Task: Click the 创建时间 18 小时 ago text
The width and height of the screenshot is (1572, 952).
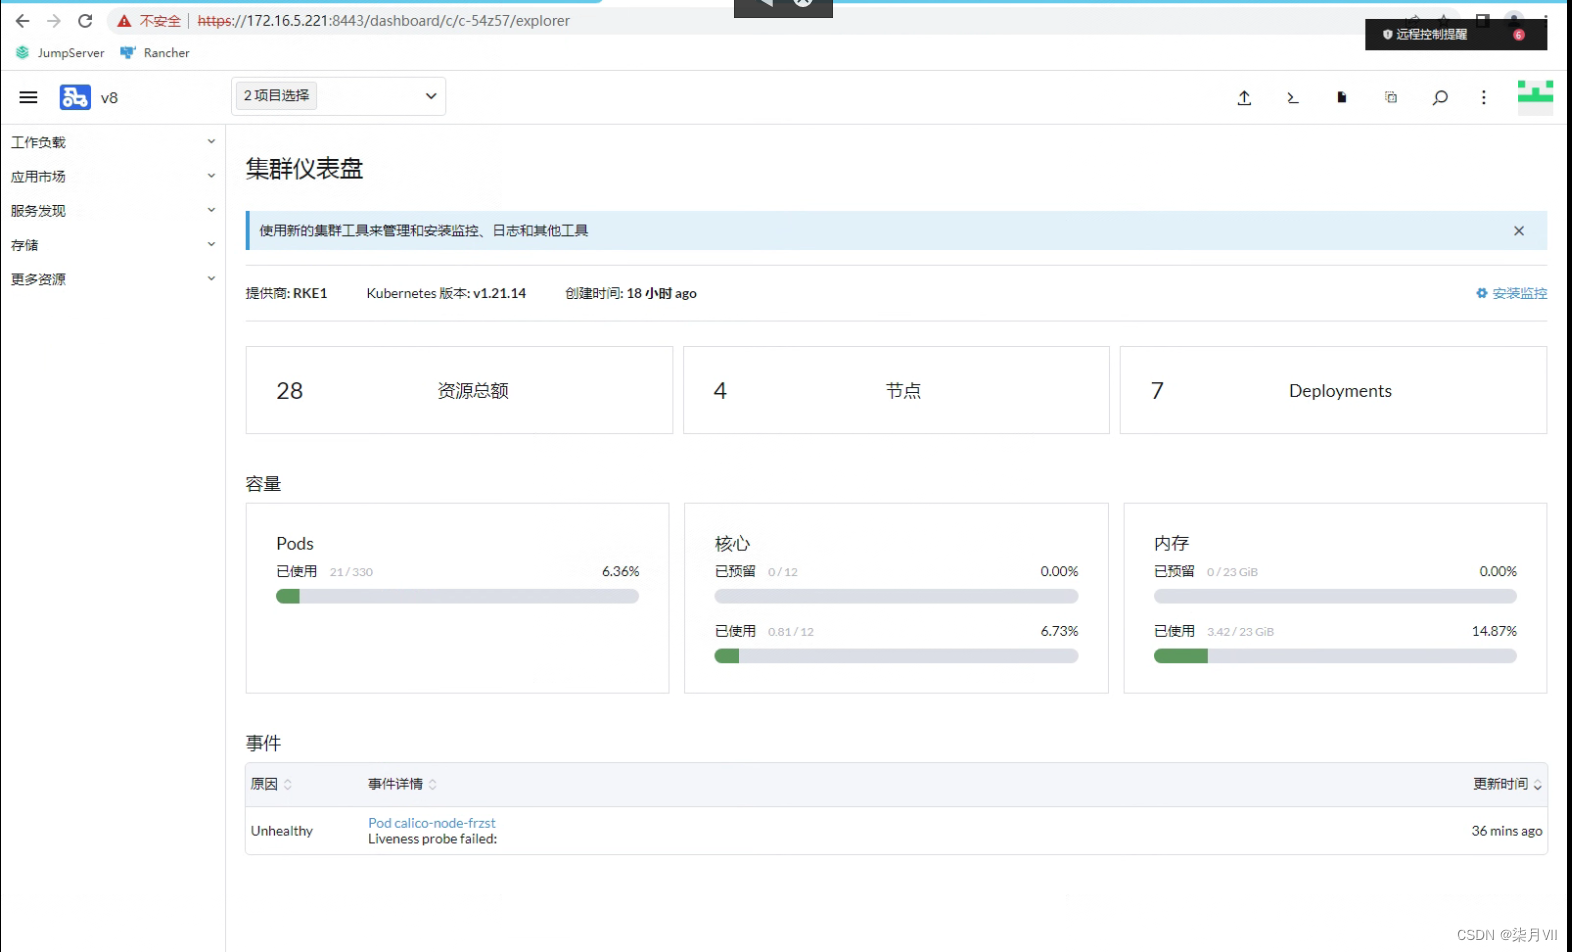Action: [631, 293]
